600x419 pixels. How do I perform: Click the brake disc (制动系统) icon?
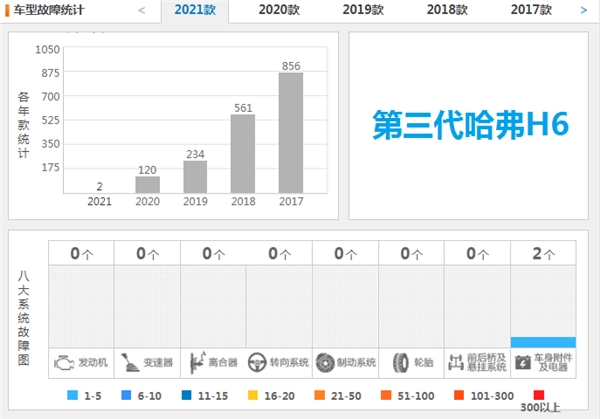325,362
